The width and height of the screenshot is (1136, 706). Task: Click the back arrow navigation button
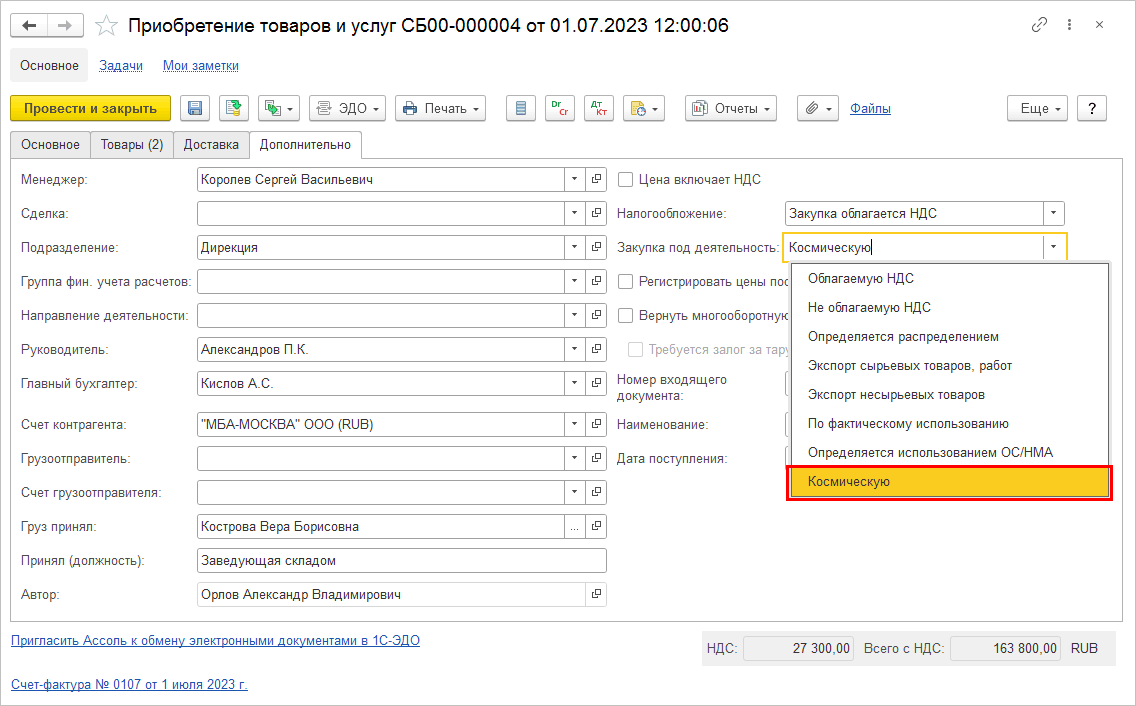click(30, 26)
